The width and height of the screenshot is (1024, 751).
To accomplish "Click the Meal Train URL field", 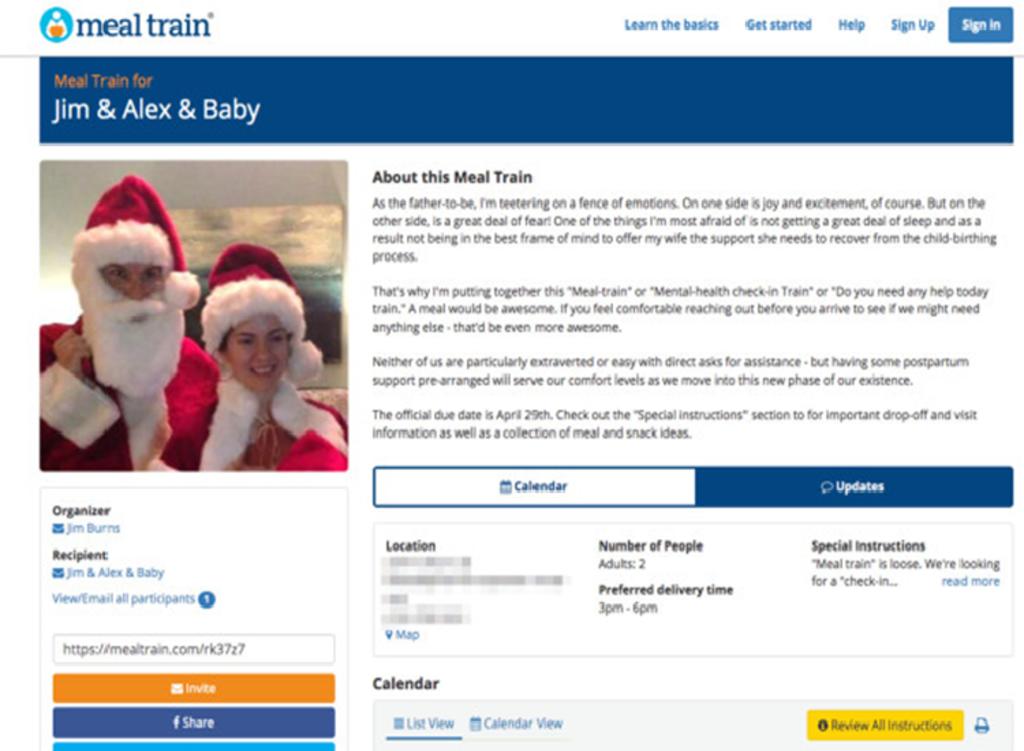I will click(x=193, y=649).
